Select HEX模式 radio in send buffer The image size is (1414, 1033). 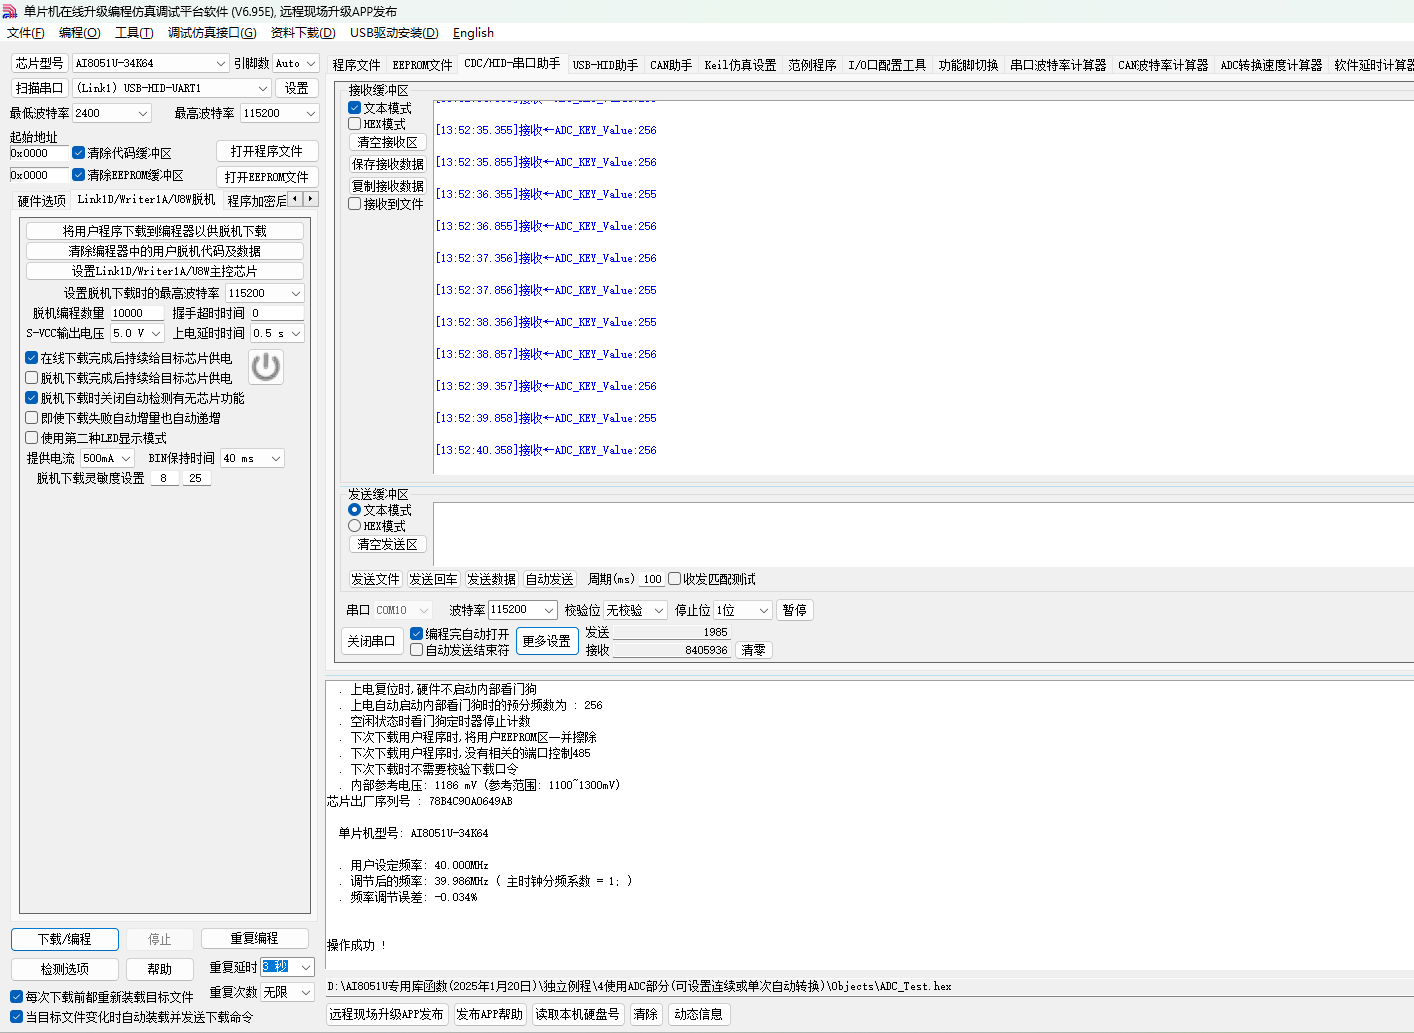(354, 526)
